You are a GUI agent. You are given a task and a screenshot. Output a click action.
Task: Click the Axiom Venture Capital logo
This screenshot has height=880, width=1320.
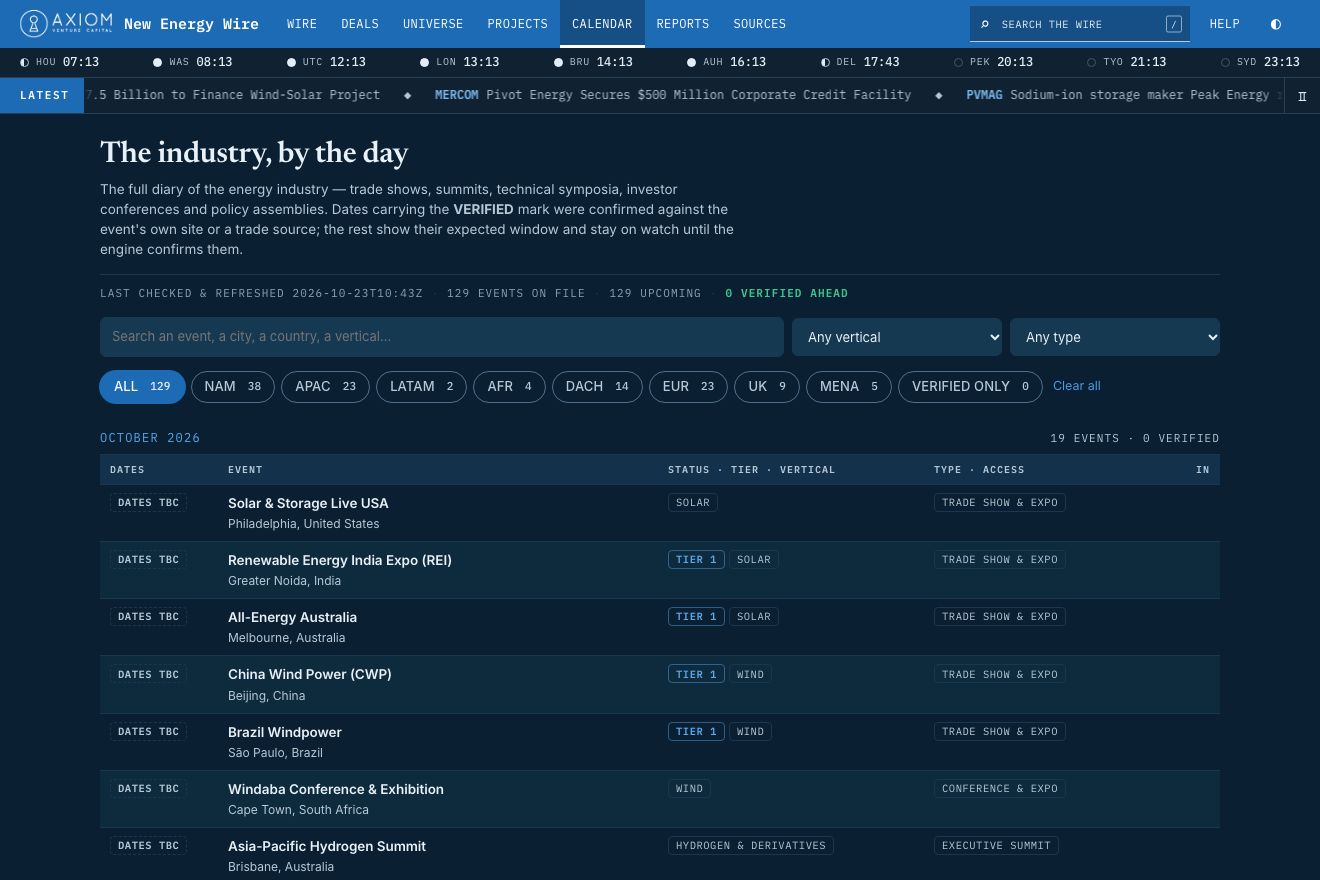66,24
